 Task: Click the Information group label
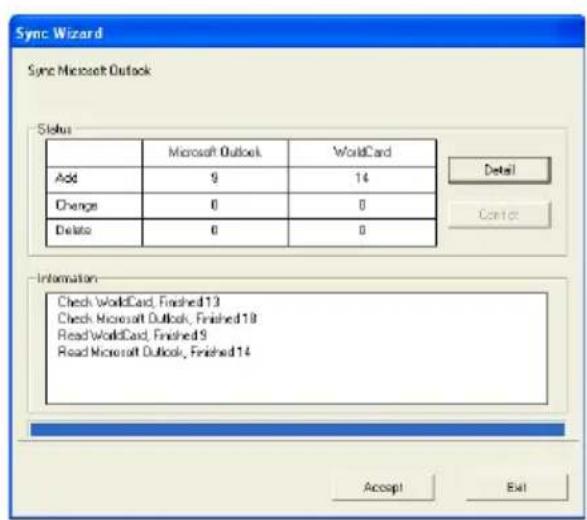[67, 279]
